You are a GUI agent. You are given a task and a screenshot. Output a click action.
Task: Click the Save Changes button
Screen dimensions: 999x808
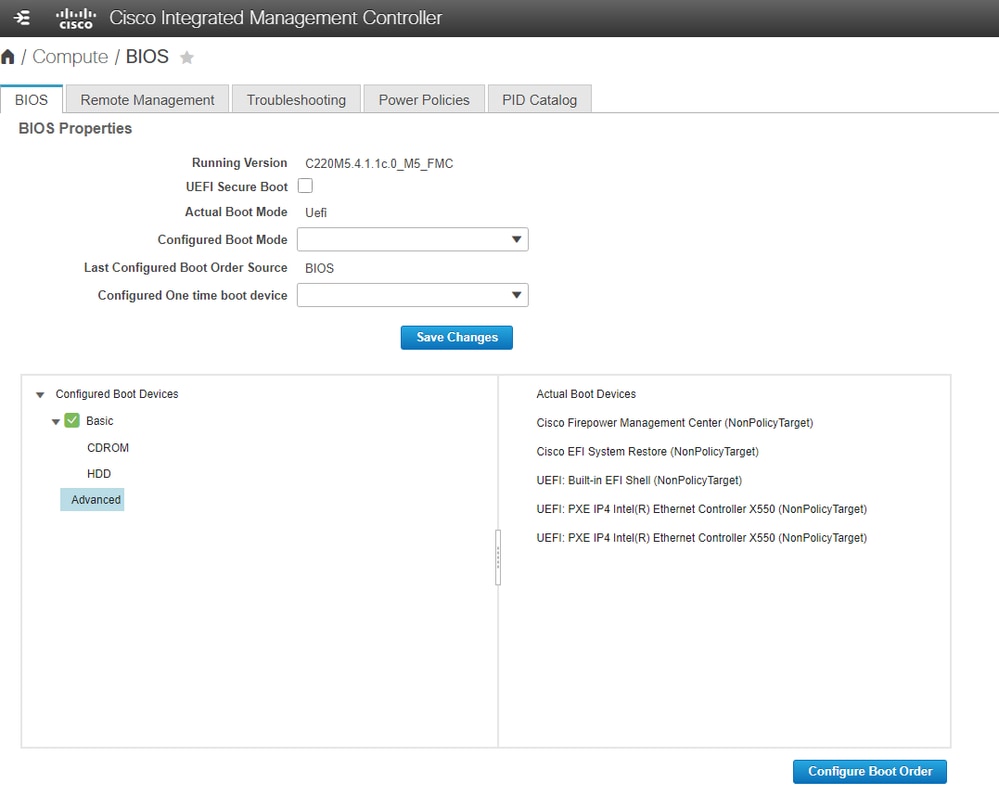[456, 338]
